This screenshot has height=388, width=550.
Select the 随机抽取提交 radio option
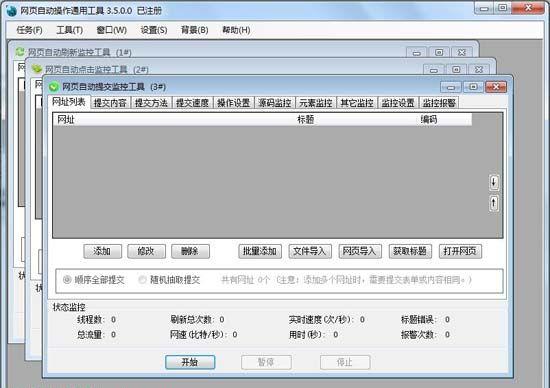pyautogui.click(x=169, y=280)
